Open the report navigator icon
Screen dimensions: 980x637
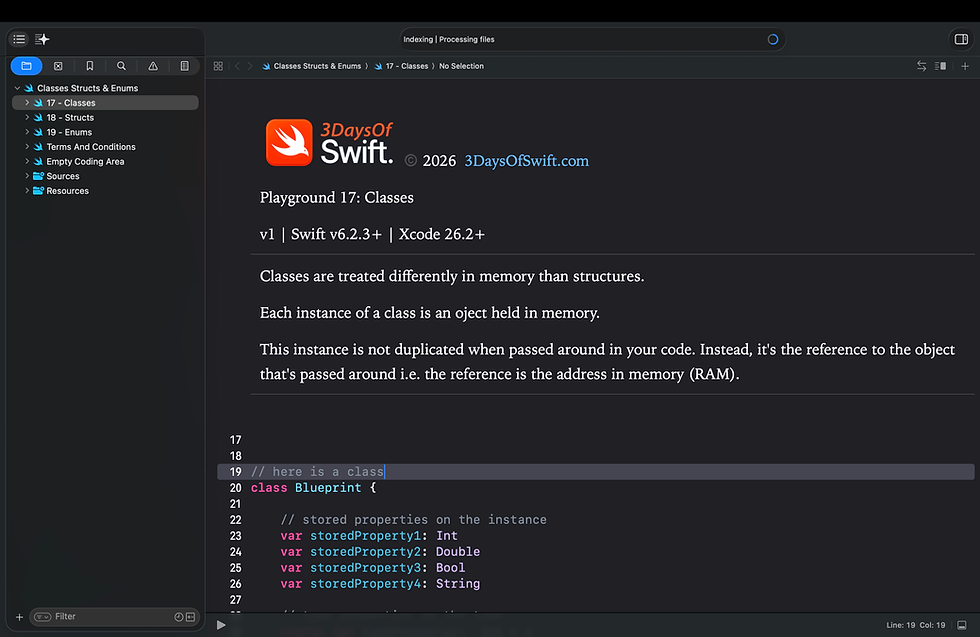click(x=184, y=66)
